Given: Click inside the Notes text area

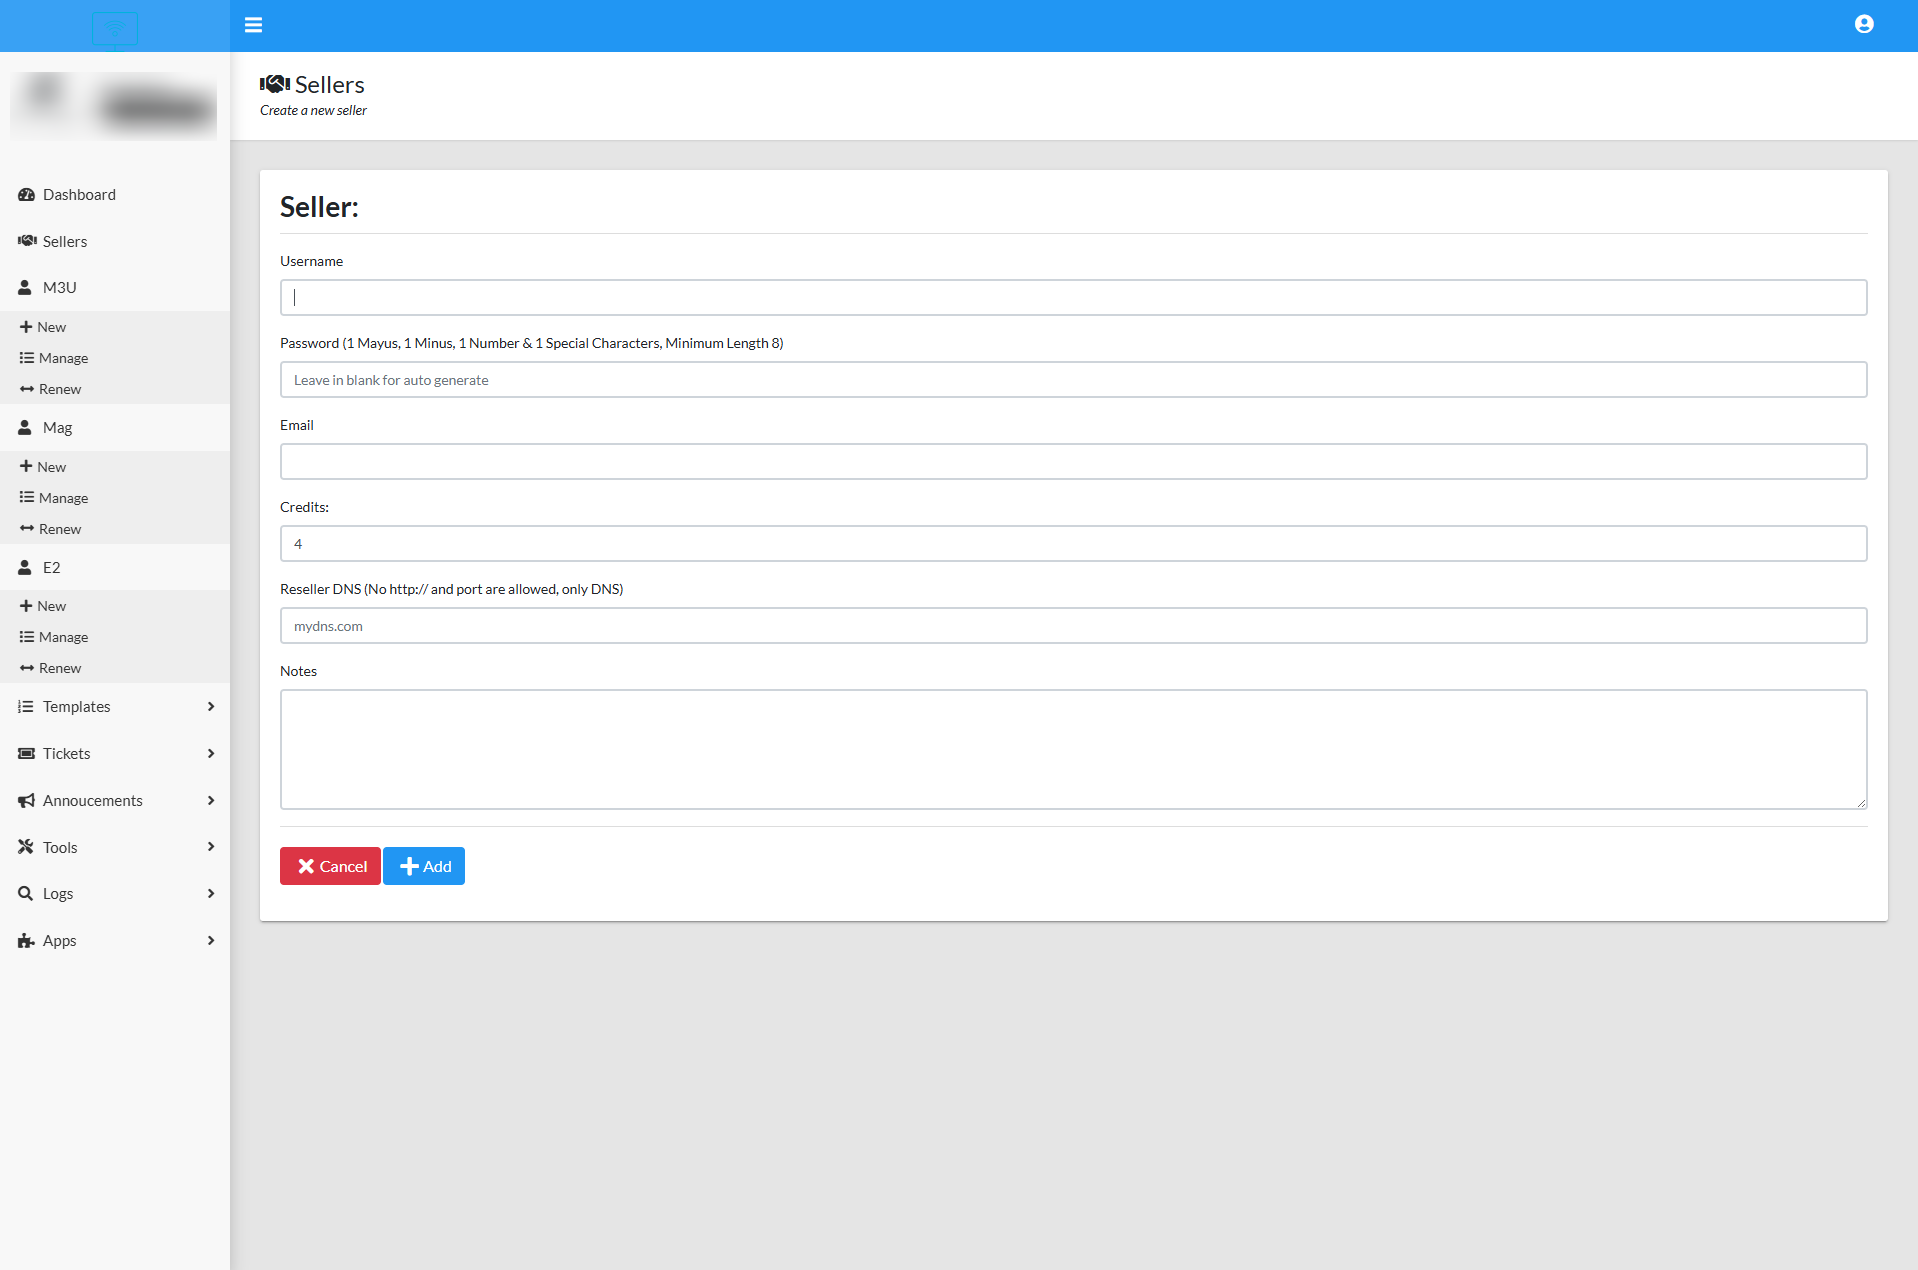Looking at the screenshot, I should 1070,749.
